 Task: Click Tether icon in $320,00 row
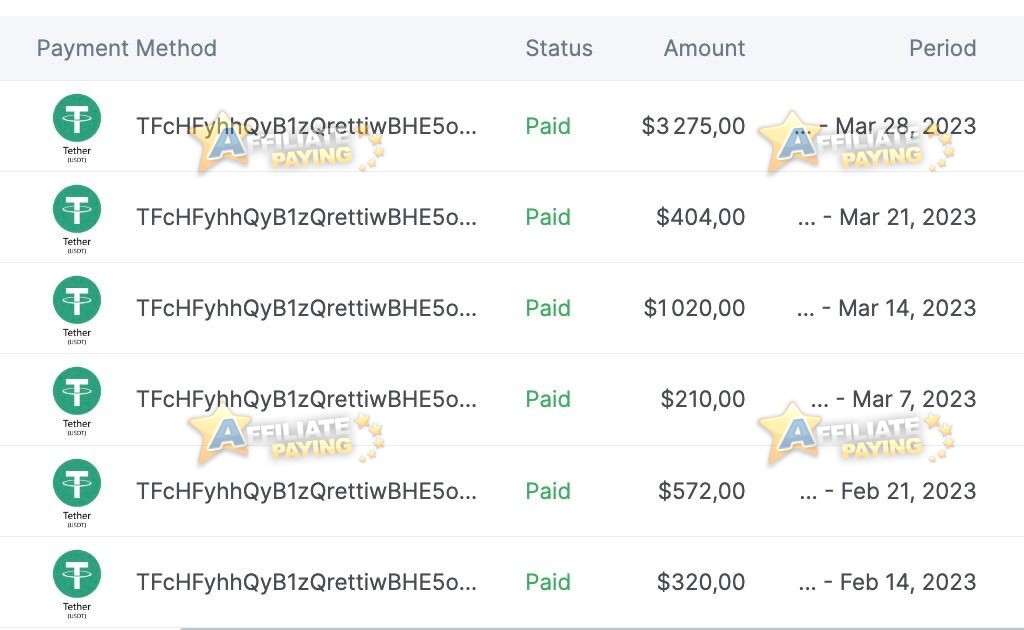[76, 575]
